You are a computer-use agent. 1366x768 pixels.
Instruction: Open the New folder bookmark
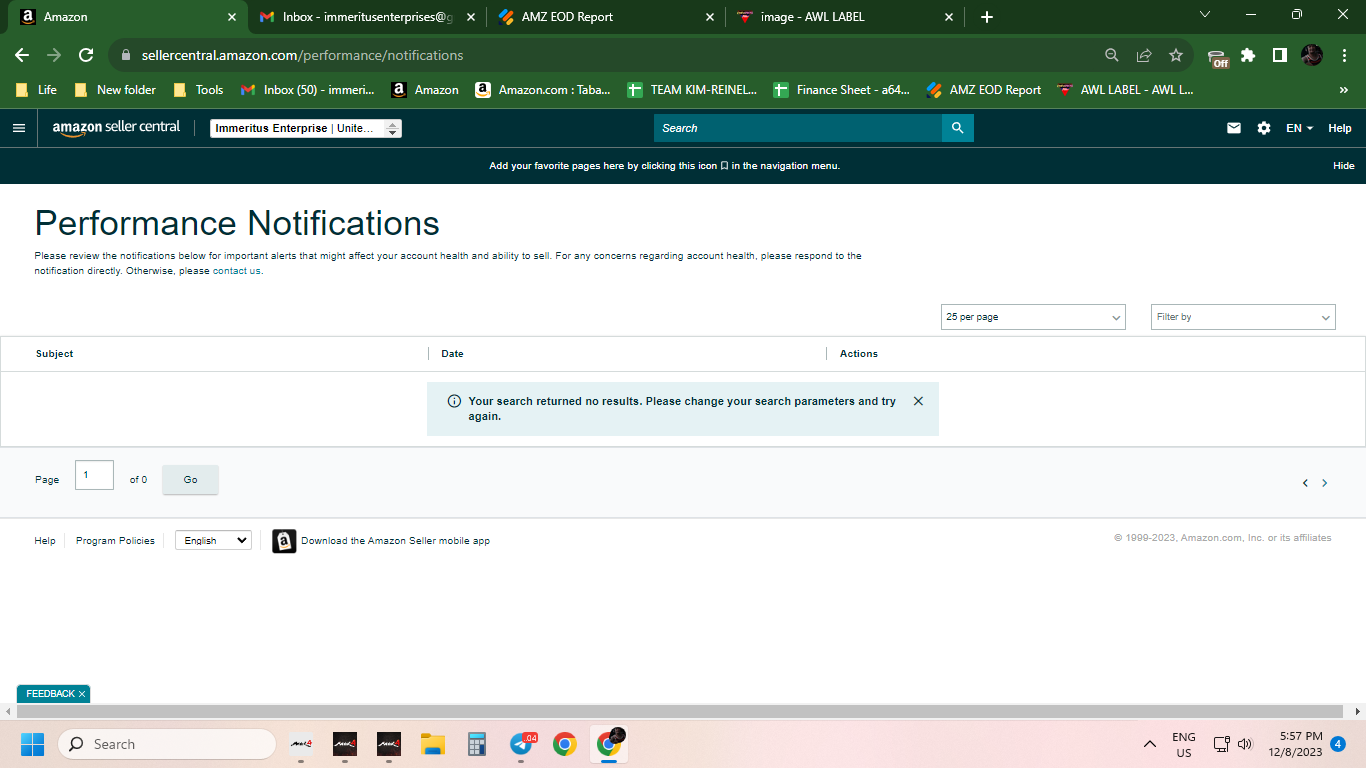pos(115,90)
